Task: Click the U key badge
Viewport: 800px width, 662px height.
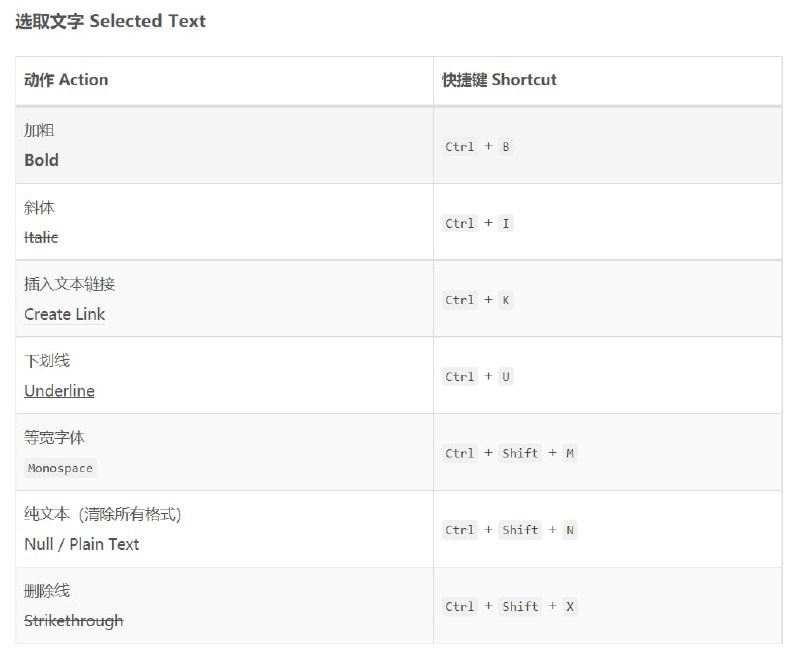Action: [x=506, y=377]
